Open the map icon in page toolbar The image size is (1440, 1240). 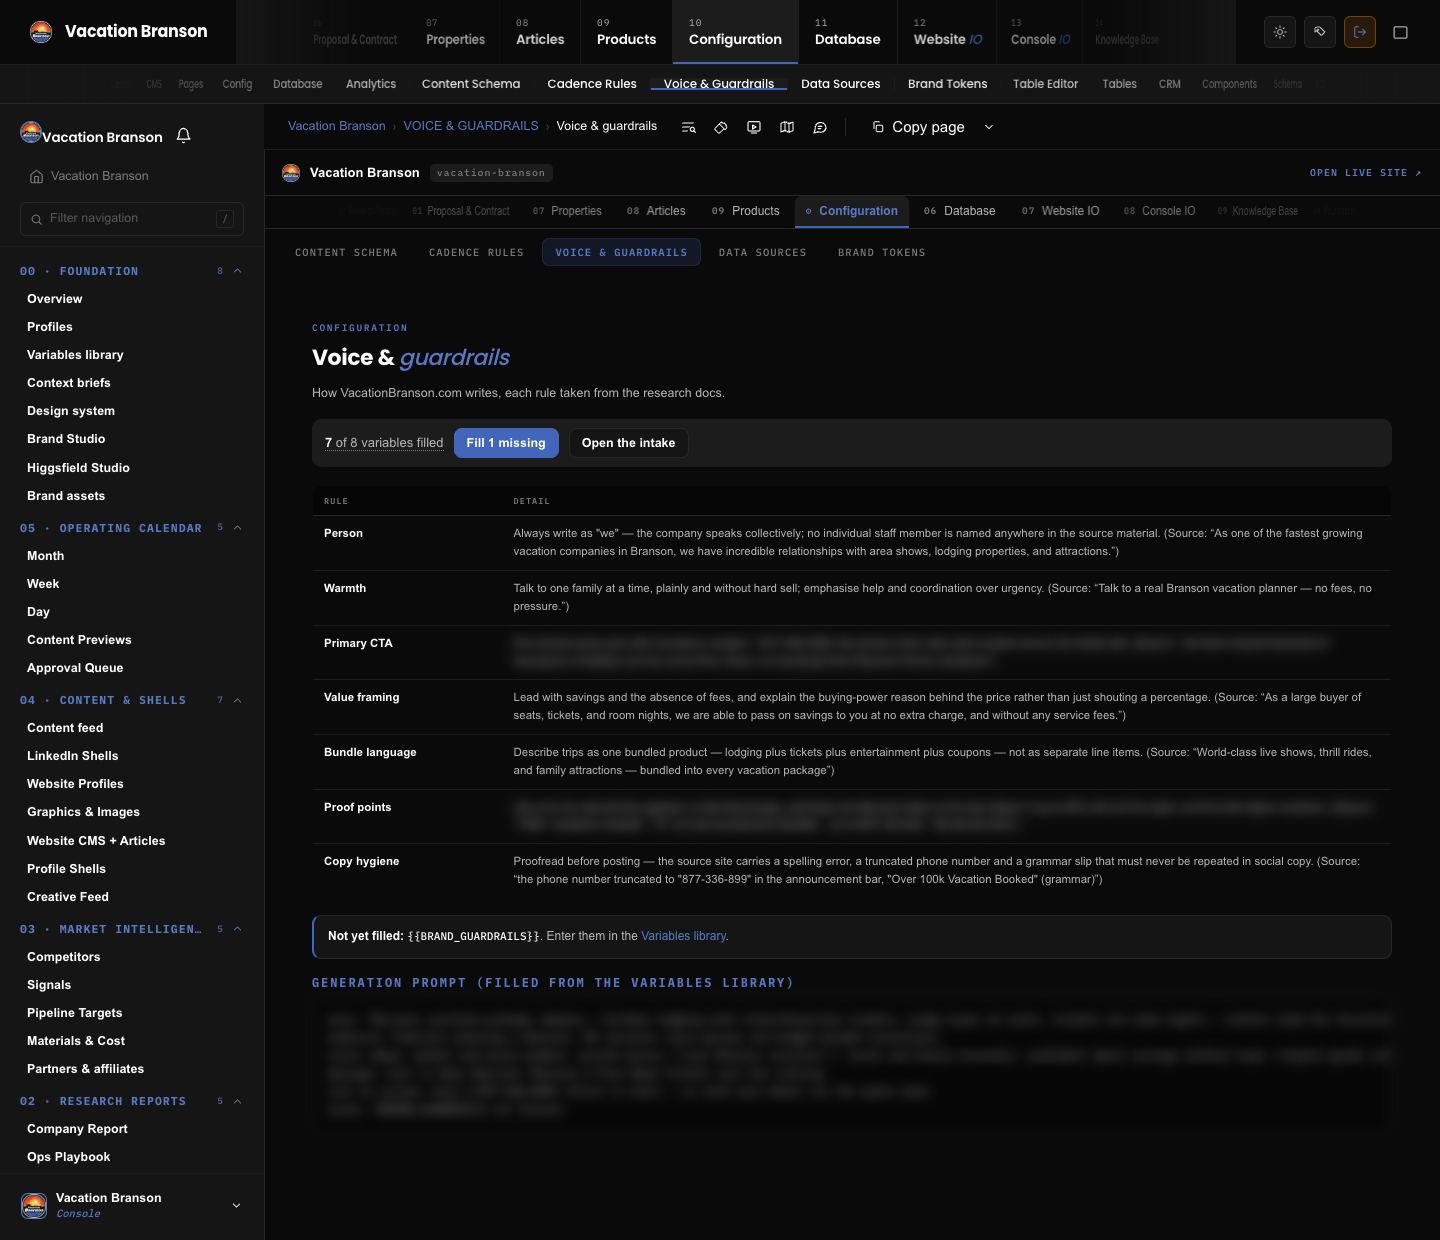787,127
